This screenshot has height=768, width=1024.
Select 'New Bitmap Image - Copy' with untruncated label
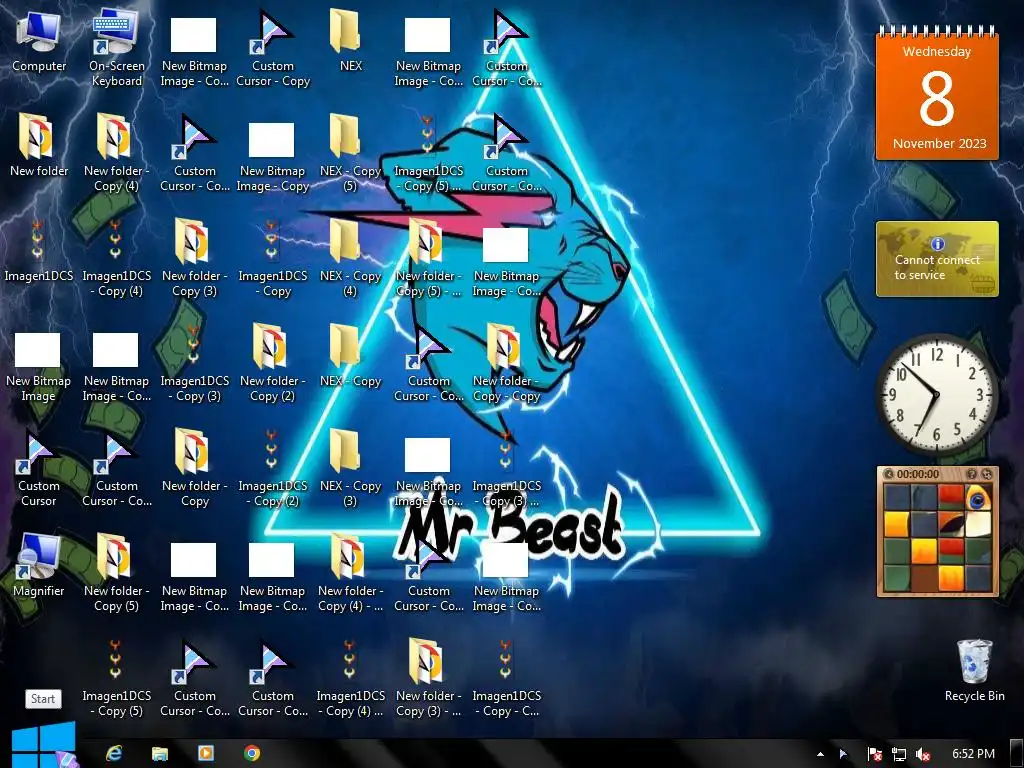[272, 157]
